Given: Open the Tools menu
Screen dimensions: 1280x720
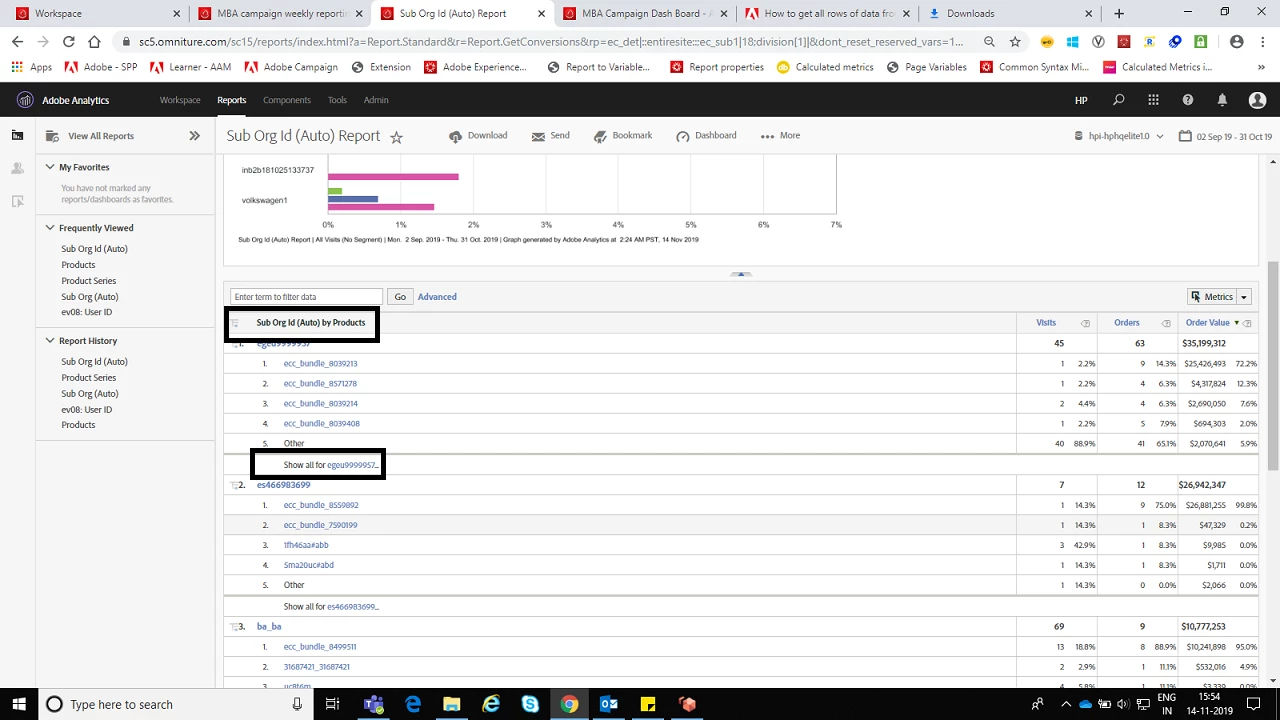Looking at the screenshot, I should [x=337, y=100].
